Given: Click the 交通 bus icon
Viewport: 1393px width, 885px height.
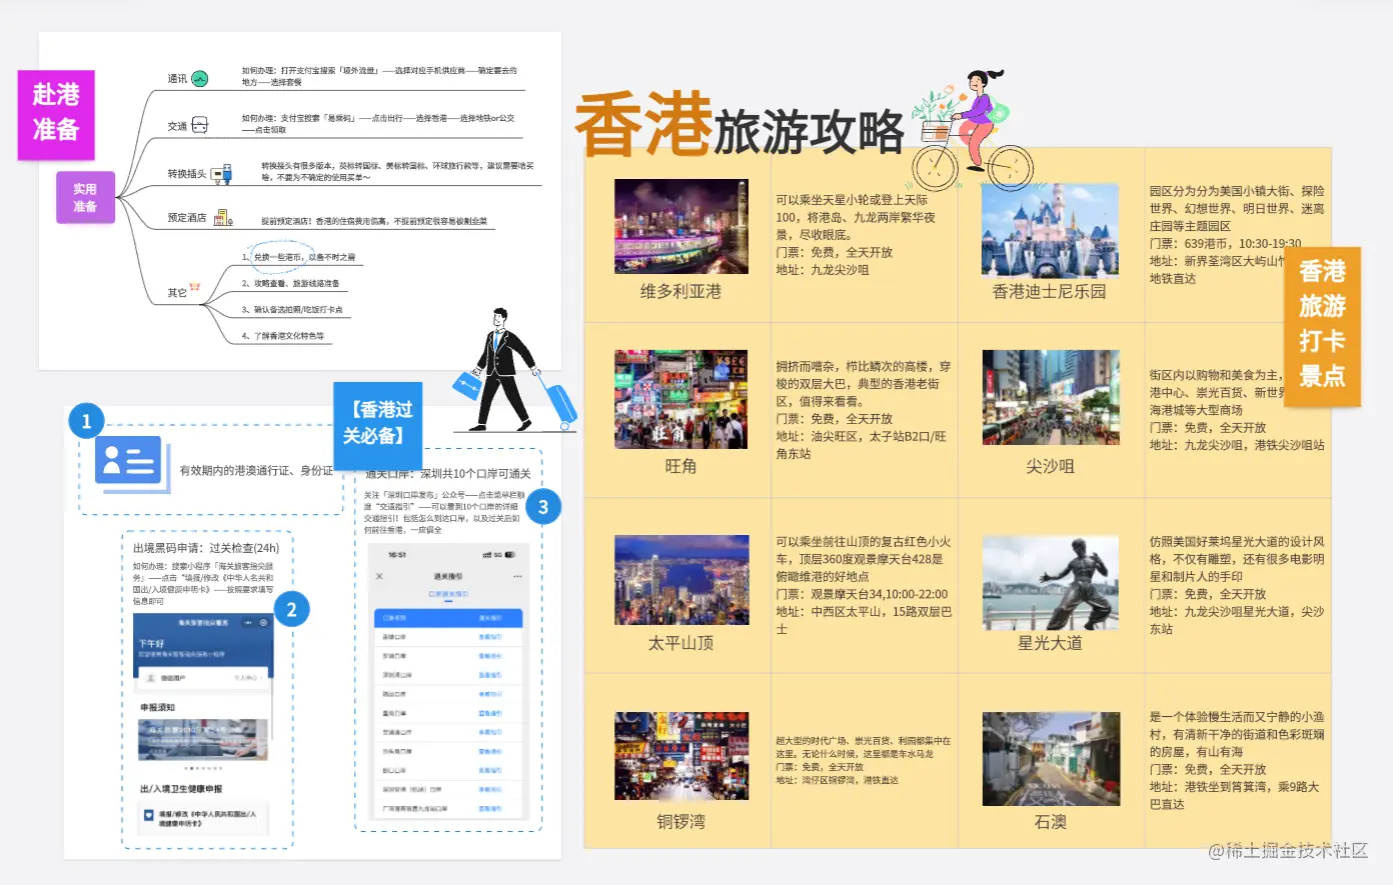Looking at the screenshot, I should (200, 125).
